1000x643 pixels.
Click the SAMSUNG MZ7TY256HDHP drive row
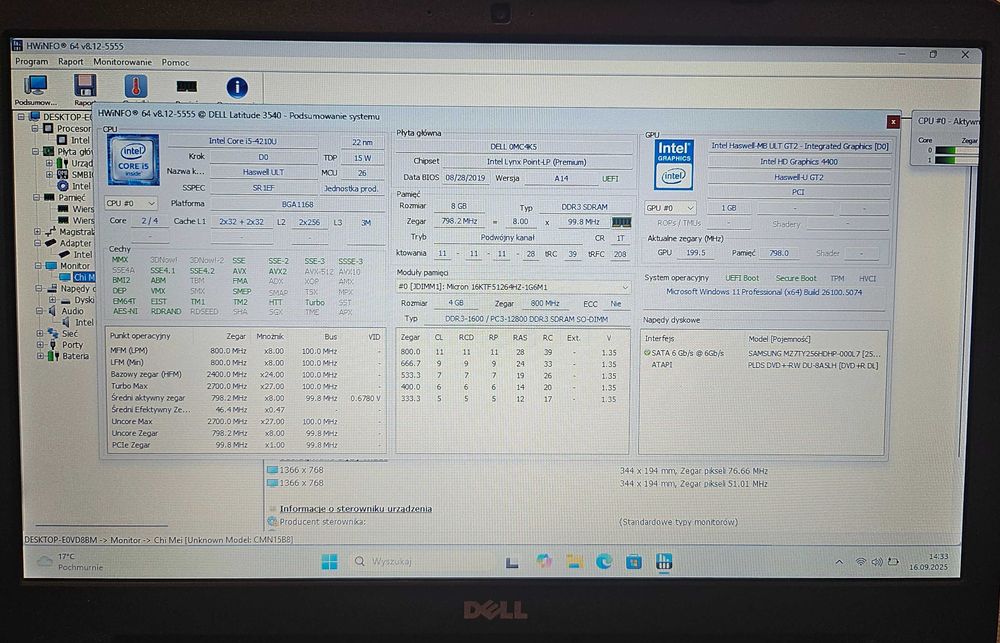[x=762, y=353]
